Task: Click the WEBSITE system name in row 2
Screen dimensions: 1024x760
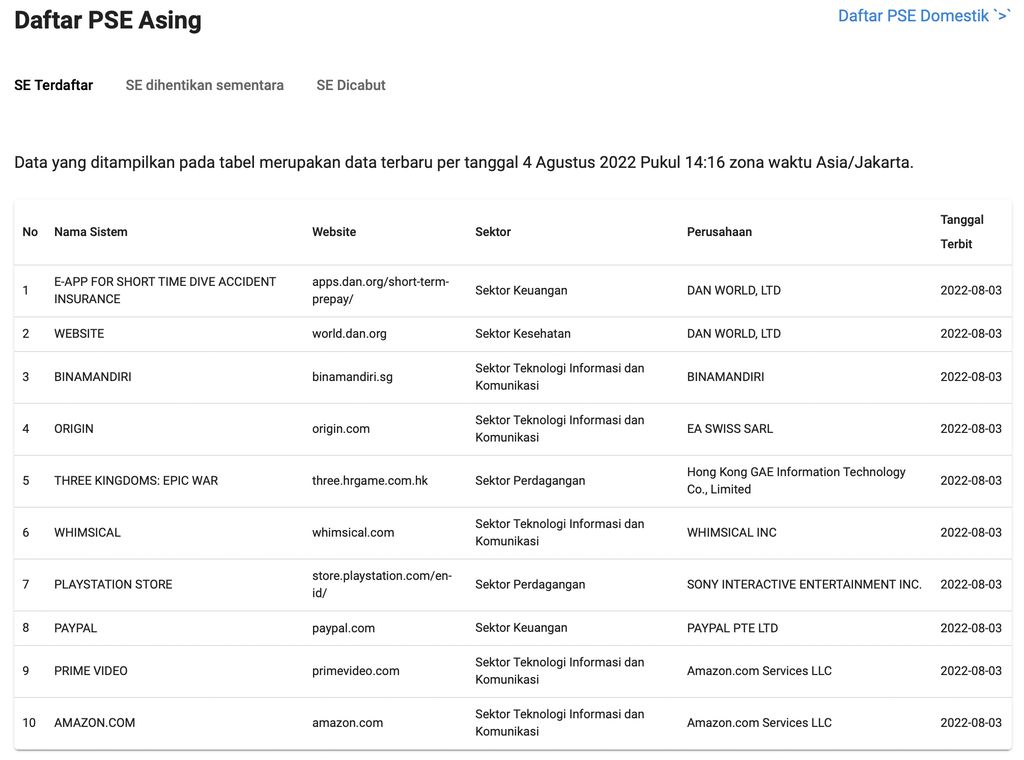Action: point(79,334)
